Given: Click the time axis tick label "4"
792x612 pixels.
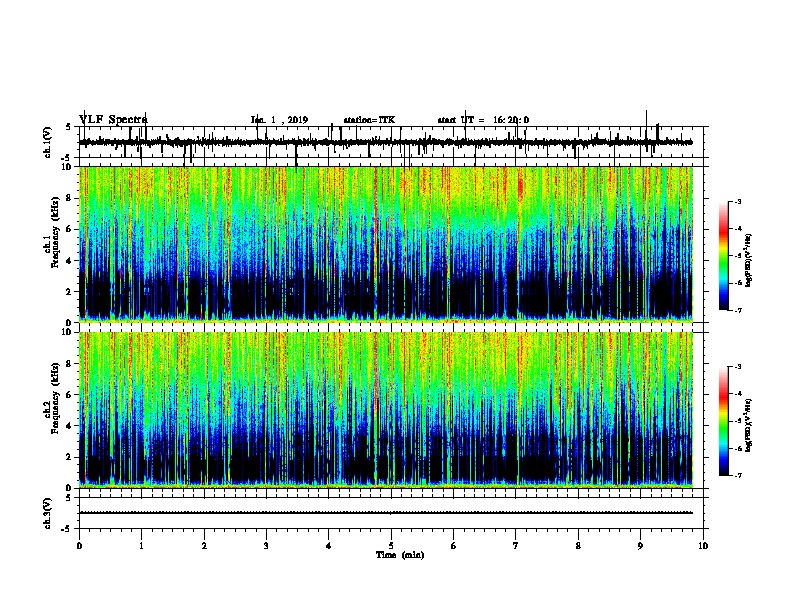Looking at the screenshot, I should coord(329,545).
